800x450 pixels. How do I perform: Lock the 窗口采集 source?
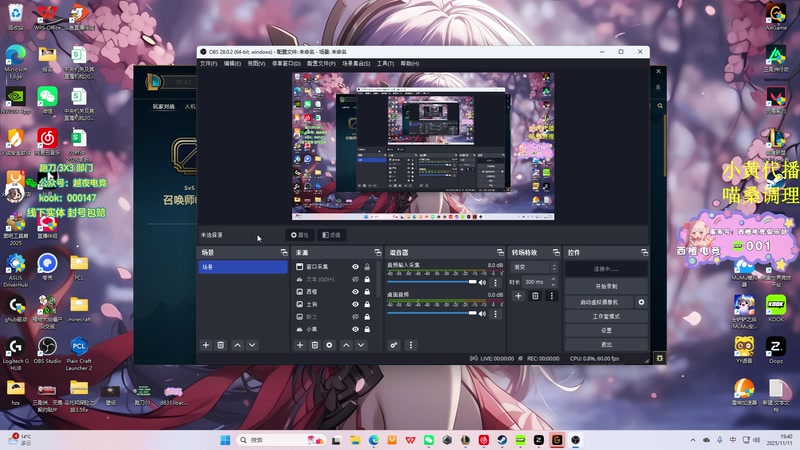367,267
